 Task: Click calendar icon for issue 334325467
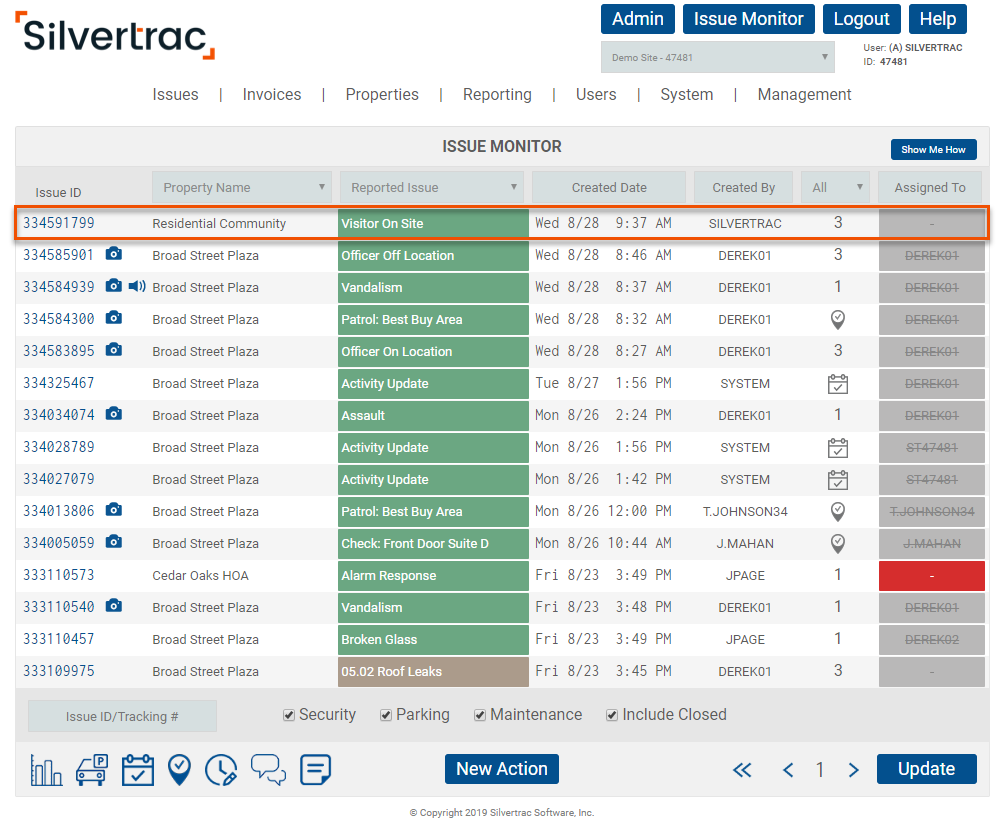point(837,383)
